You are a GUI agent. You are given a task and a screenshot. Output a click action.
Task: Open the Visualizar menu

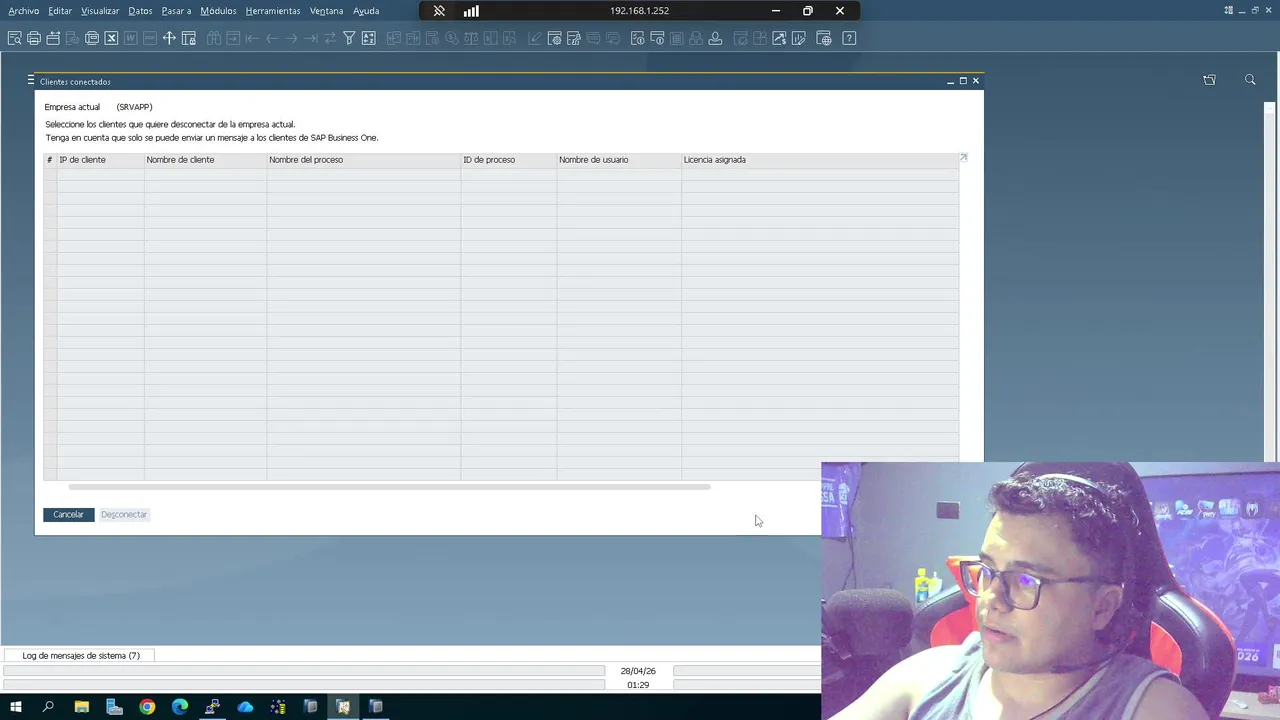coord(100,11)
